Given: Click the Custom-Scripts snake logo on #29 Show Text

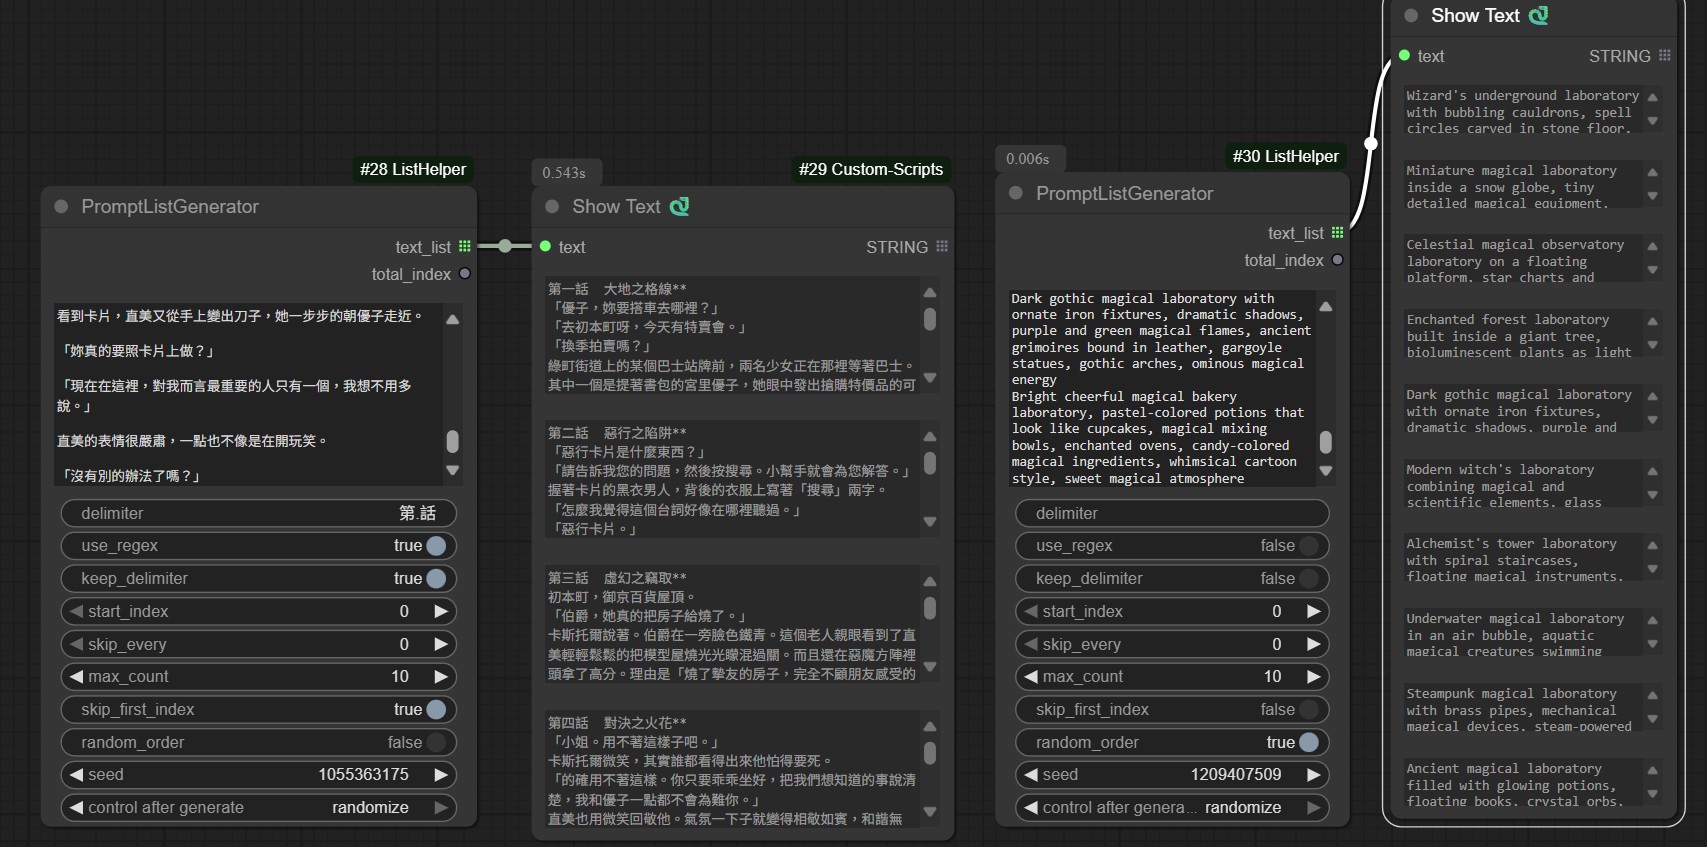Looking at the screenshot, I should [679, 207].
